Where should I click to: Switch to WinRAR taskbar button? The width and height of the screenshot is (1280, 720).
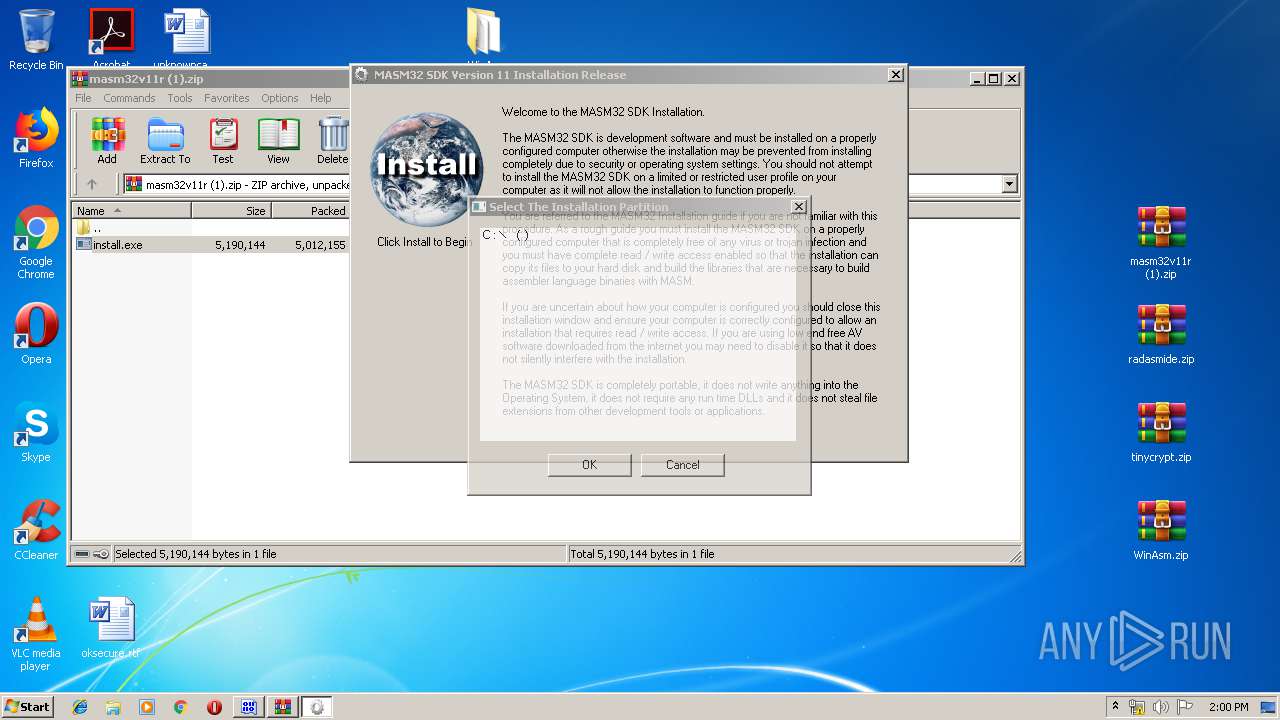click(x=282, y=707)
